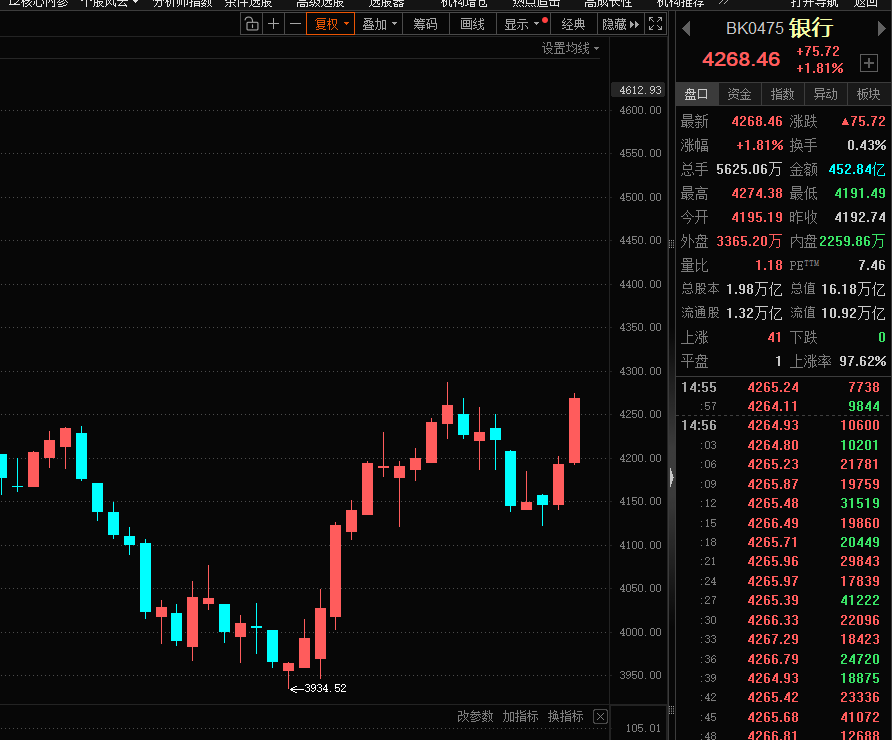
Task: Add BK0475 to watchlist with plus icon
Action: tap(867, 63)
